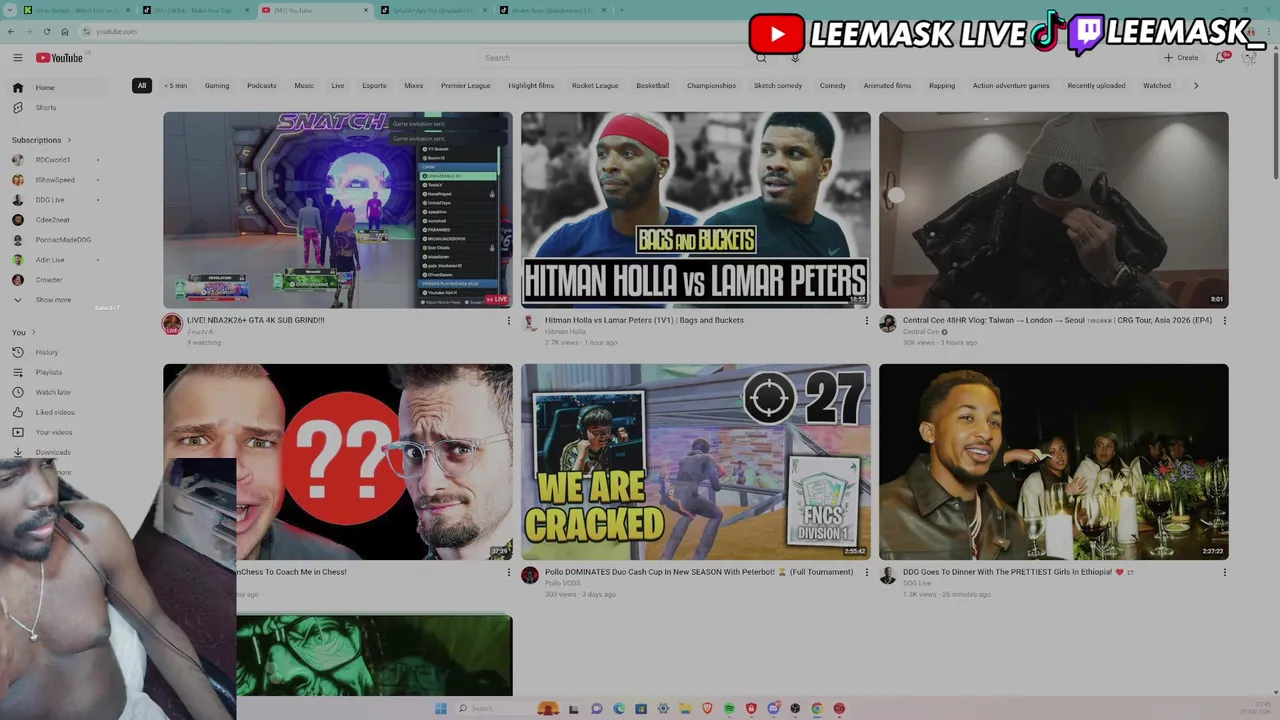The width and height of the screenshot is (1280, 720).
Task: Select the Premier League filter chip
Action: 466,85
